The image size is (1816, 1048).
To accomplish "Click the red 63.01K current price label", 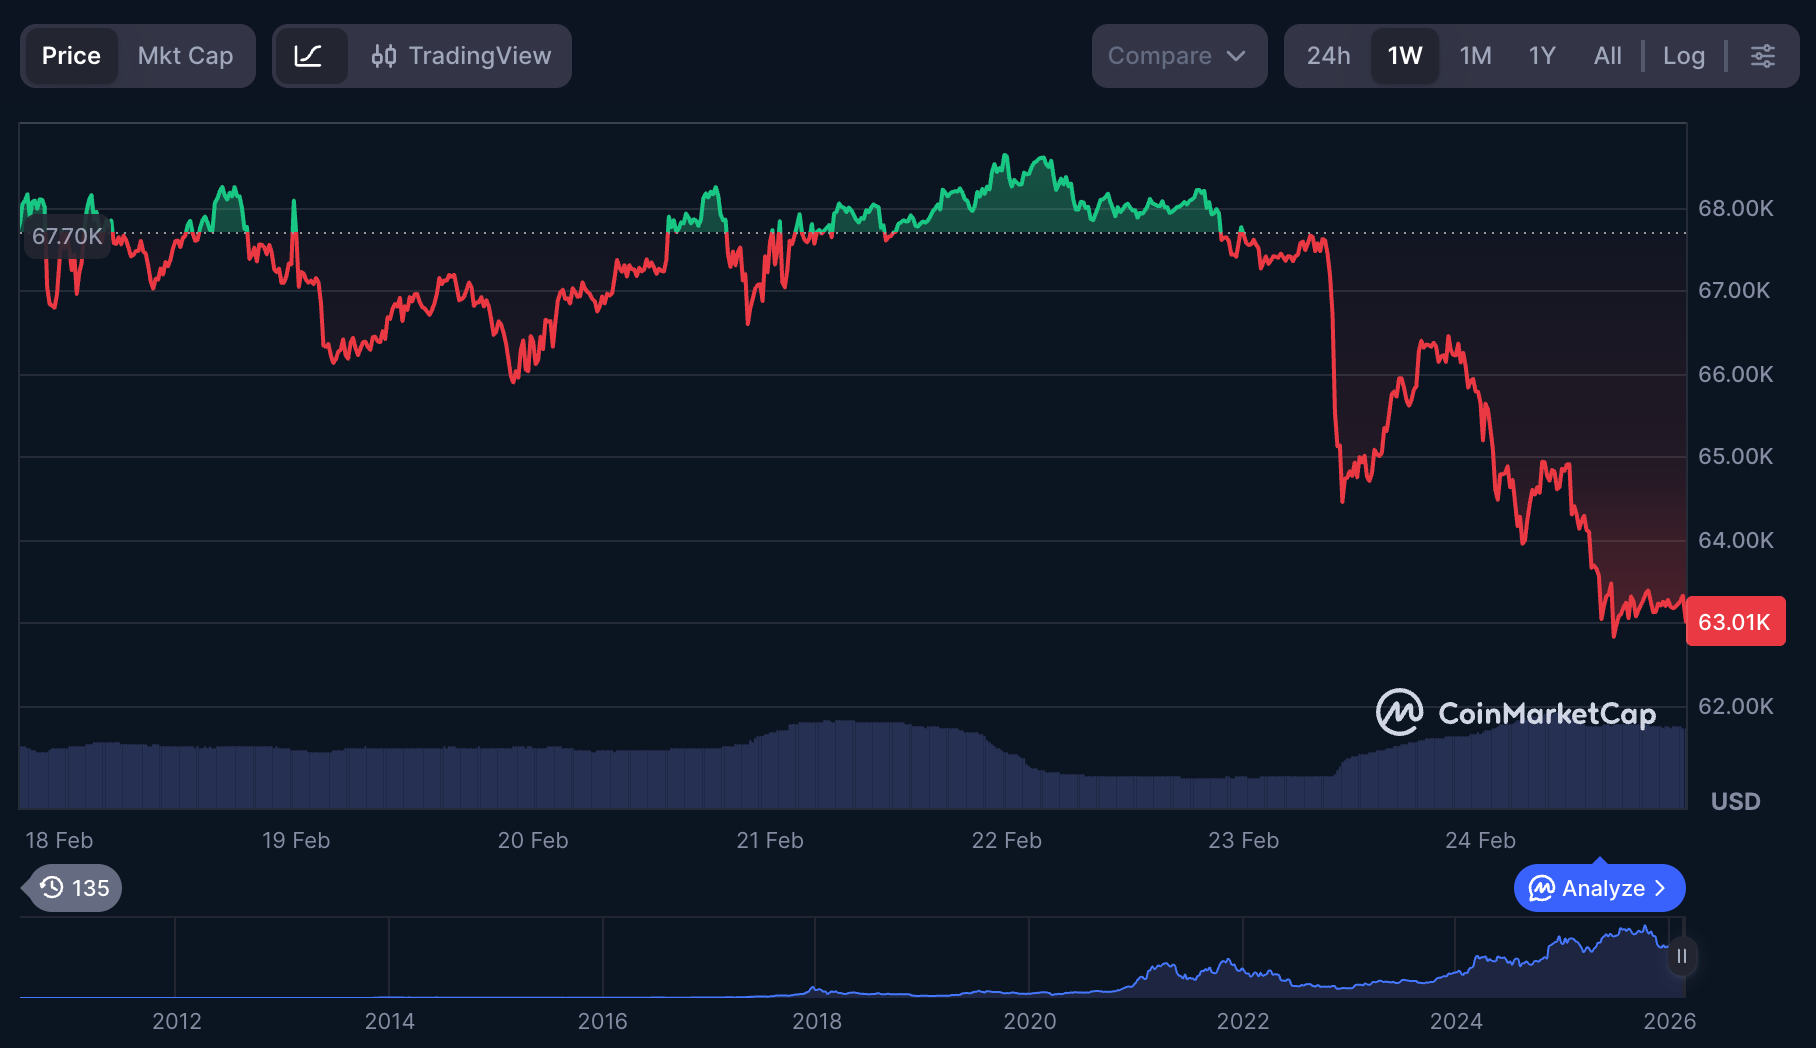I will (x=1735, y=622).
